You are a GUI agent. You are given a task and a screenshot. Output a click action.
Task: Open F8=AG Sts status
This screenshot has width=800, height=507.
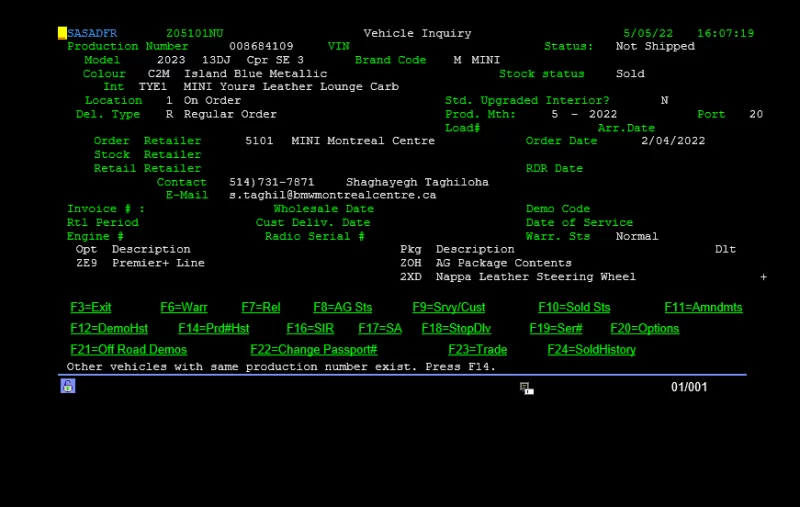point(342,308)
